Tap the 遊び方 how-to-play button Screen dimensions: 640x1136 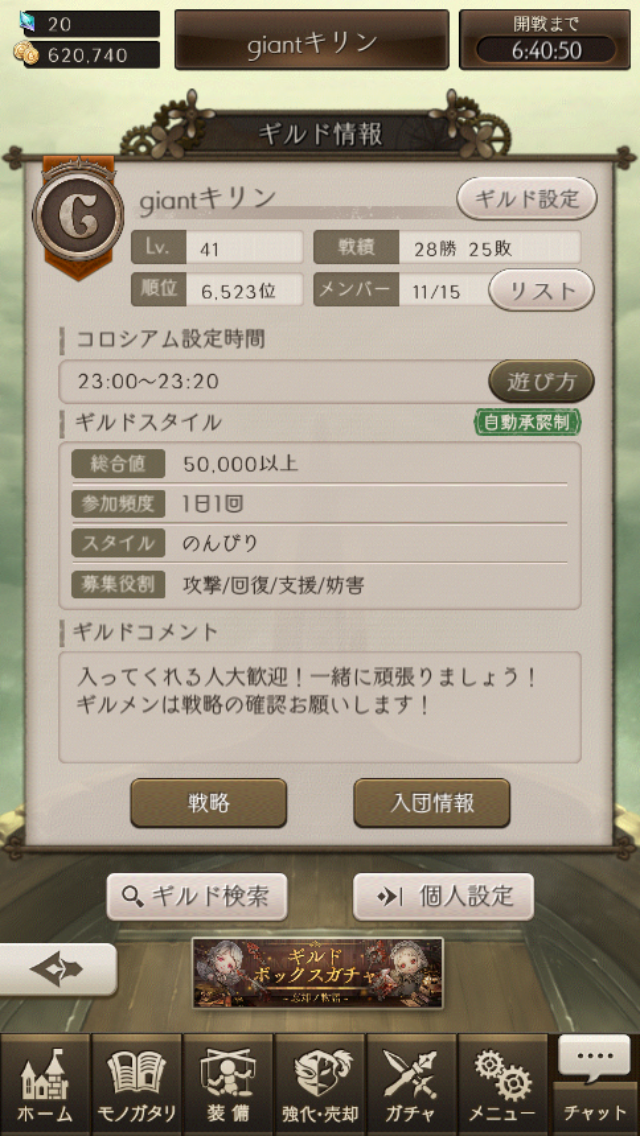point(541,381)
